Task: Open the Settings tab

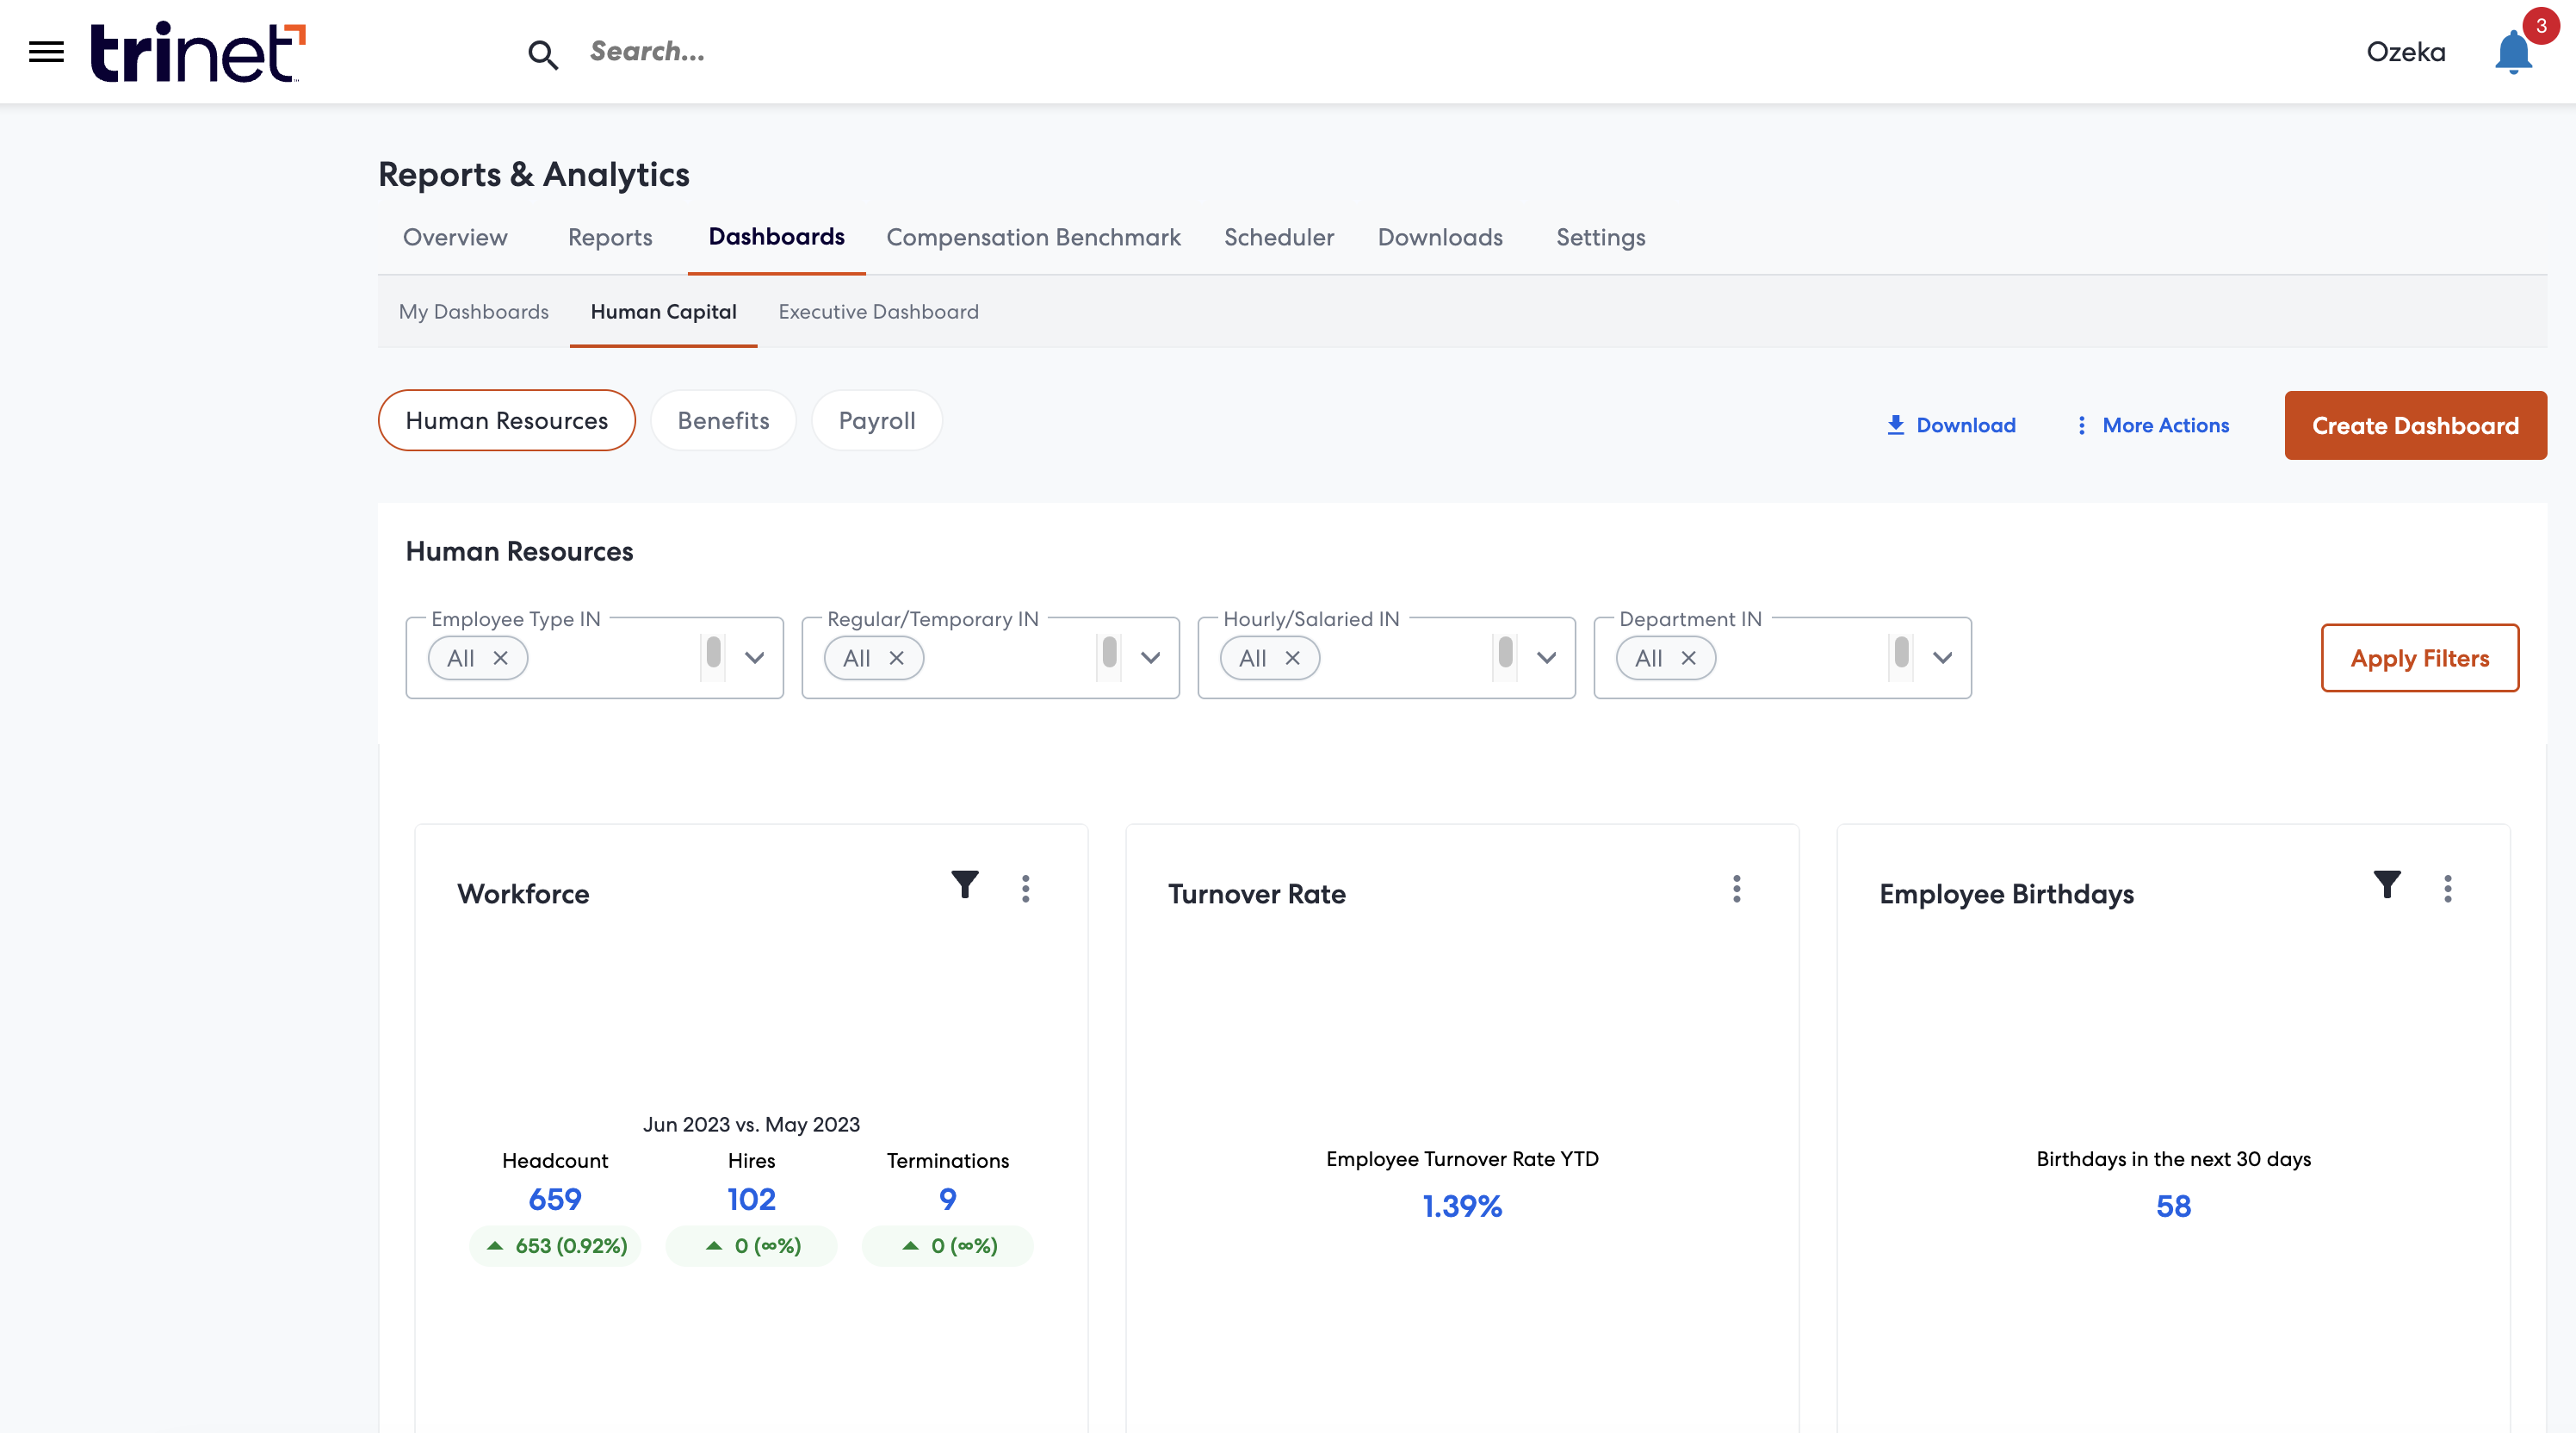Action: pos(1600,238)
